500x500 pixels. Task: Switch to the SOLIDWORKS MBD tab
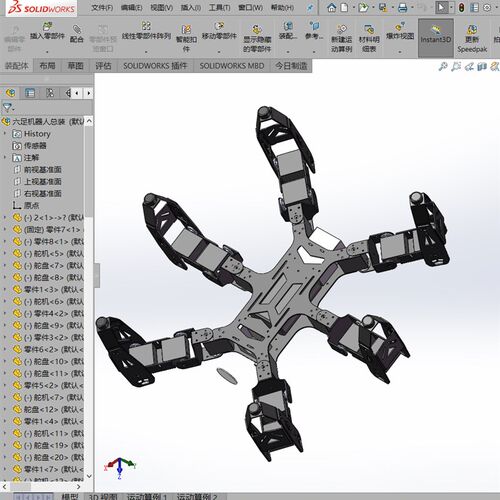(x=232, y=66)
